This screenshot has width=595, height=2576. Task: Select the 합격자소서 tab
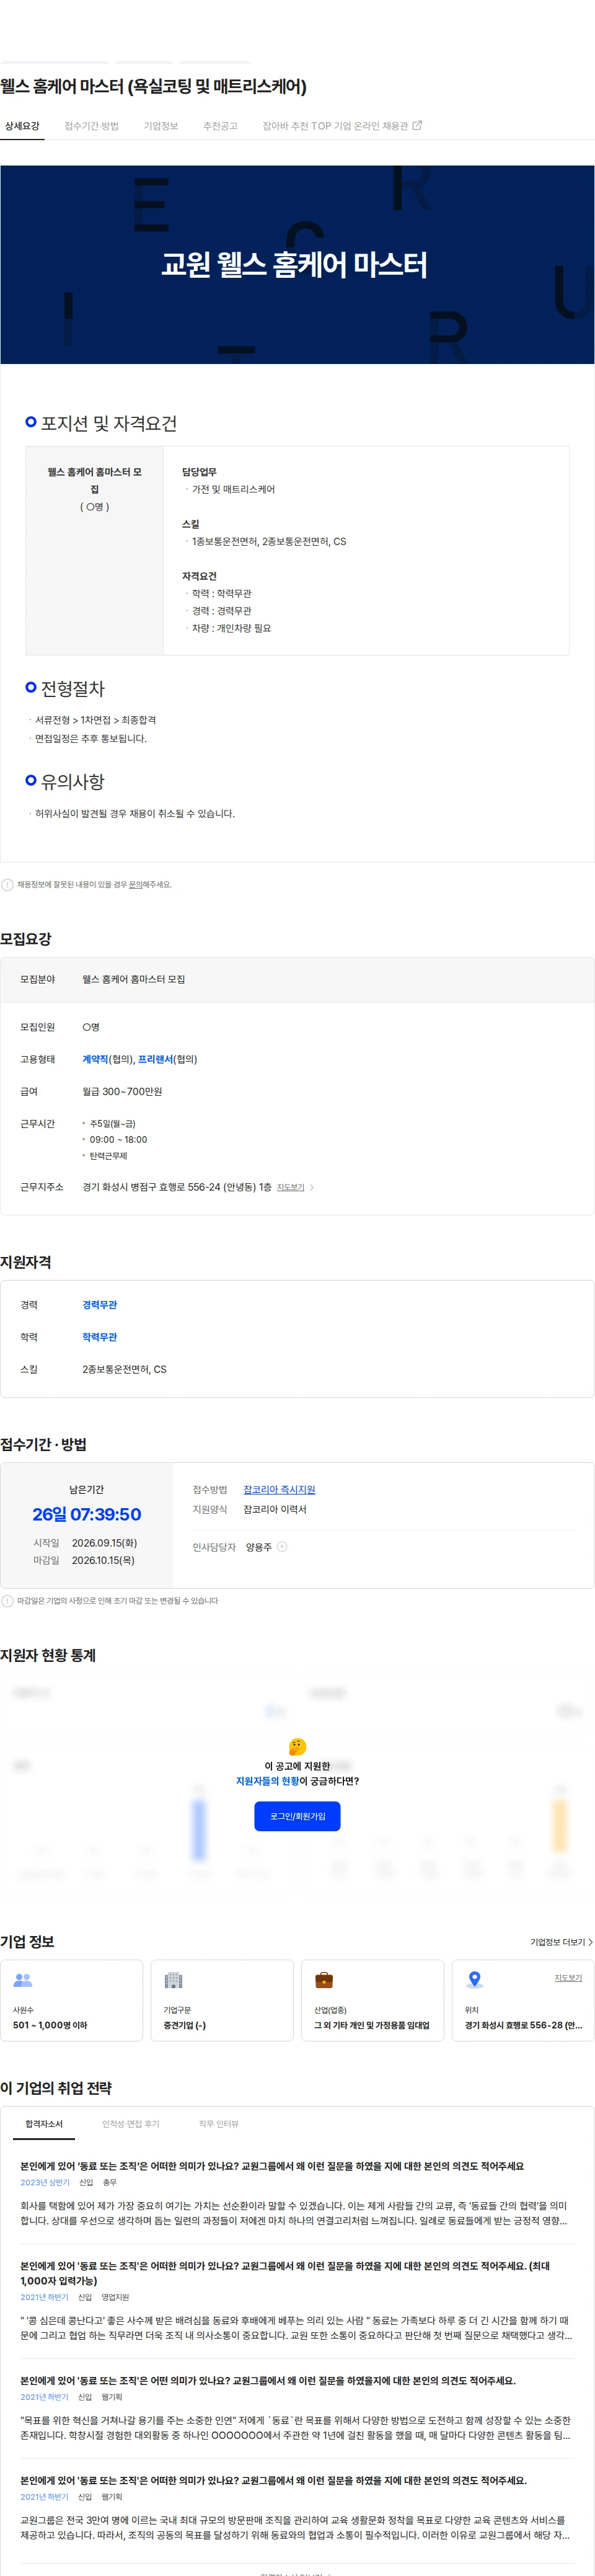(44, 2124)
